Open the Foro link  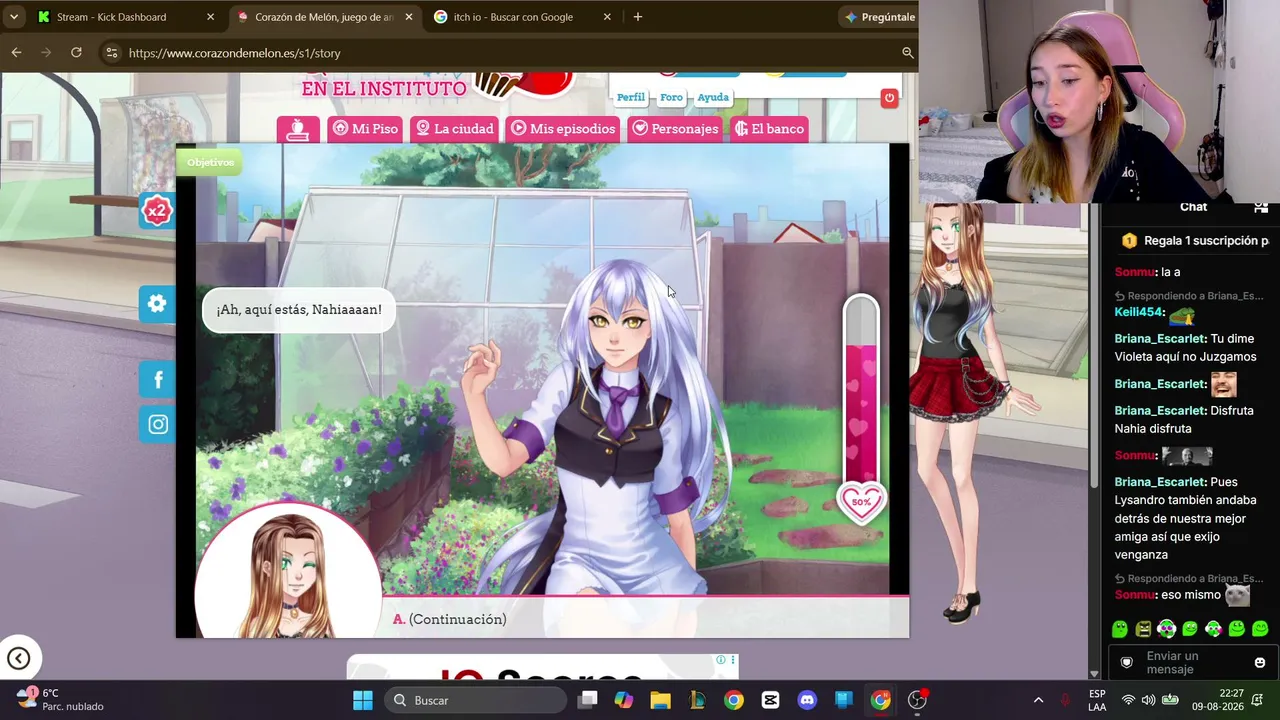pos(671,97)
